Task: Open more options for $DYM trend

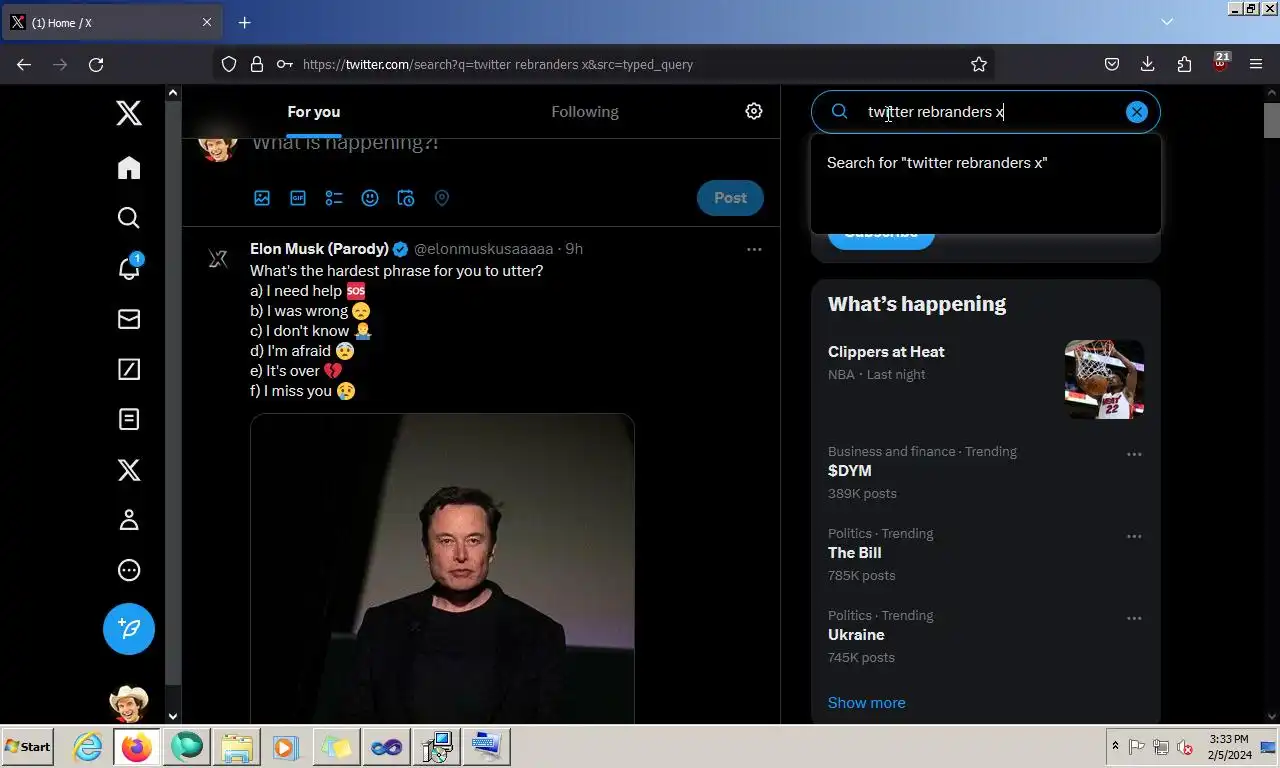Action: point(1134,454)
